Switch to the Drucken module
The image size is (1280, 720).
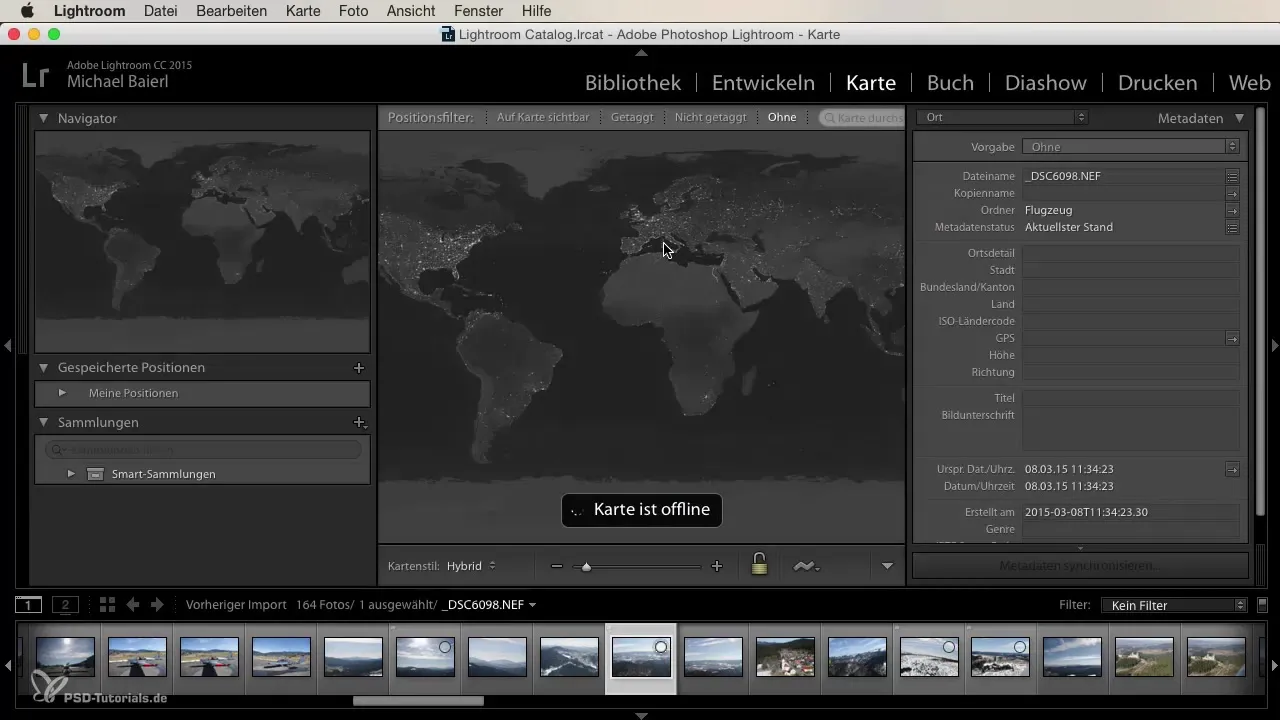[x=1158, y=83]
